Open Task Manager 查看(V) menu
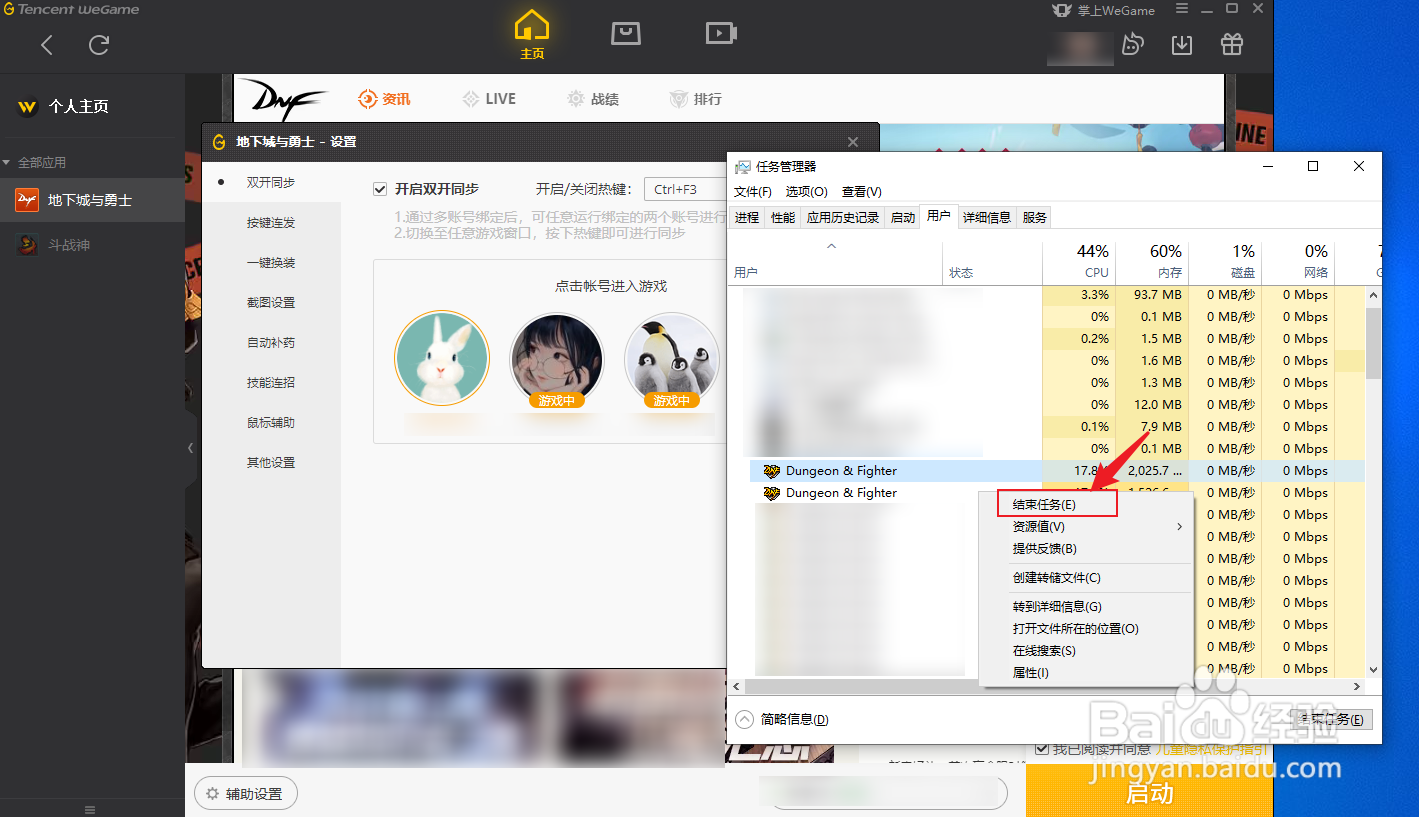Screen dimensions: 1419x817 pos(861,192)
